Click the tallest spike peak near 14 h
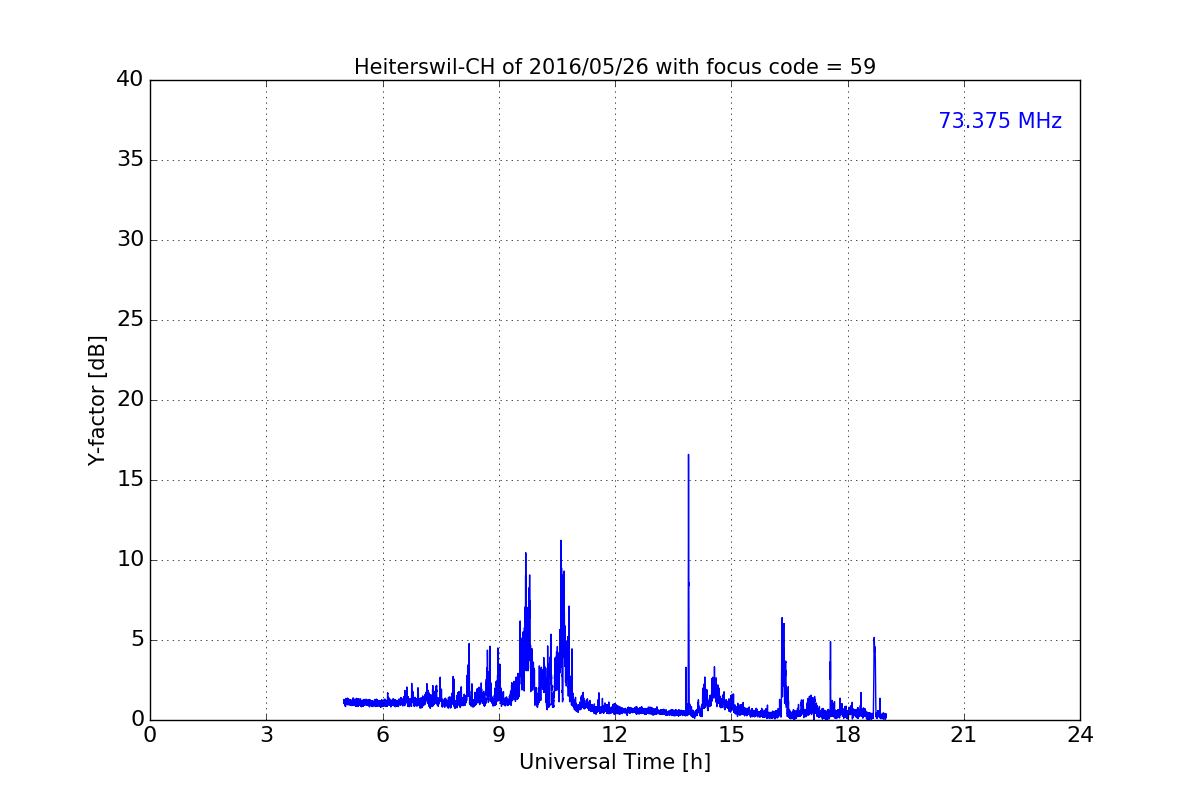The width and height of the screenshot is (1200, 800). pyautogui.click(x=688, y=455)
